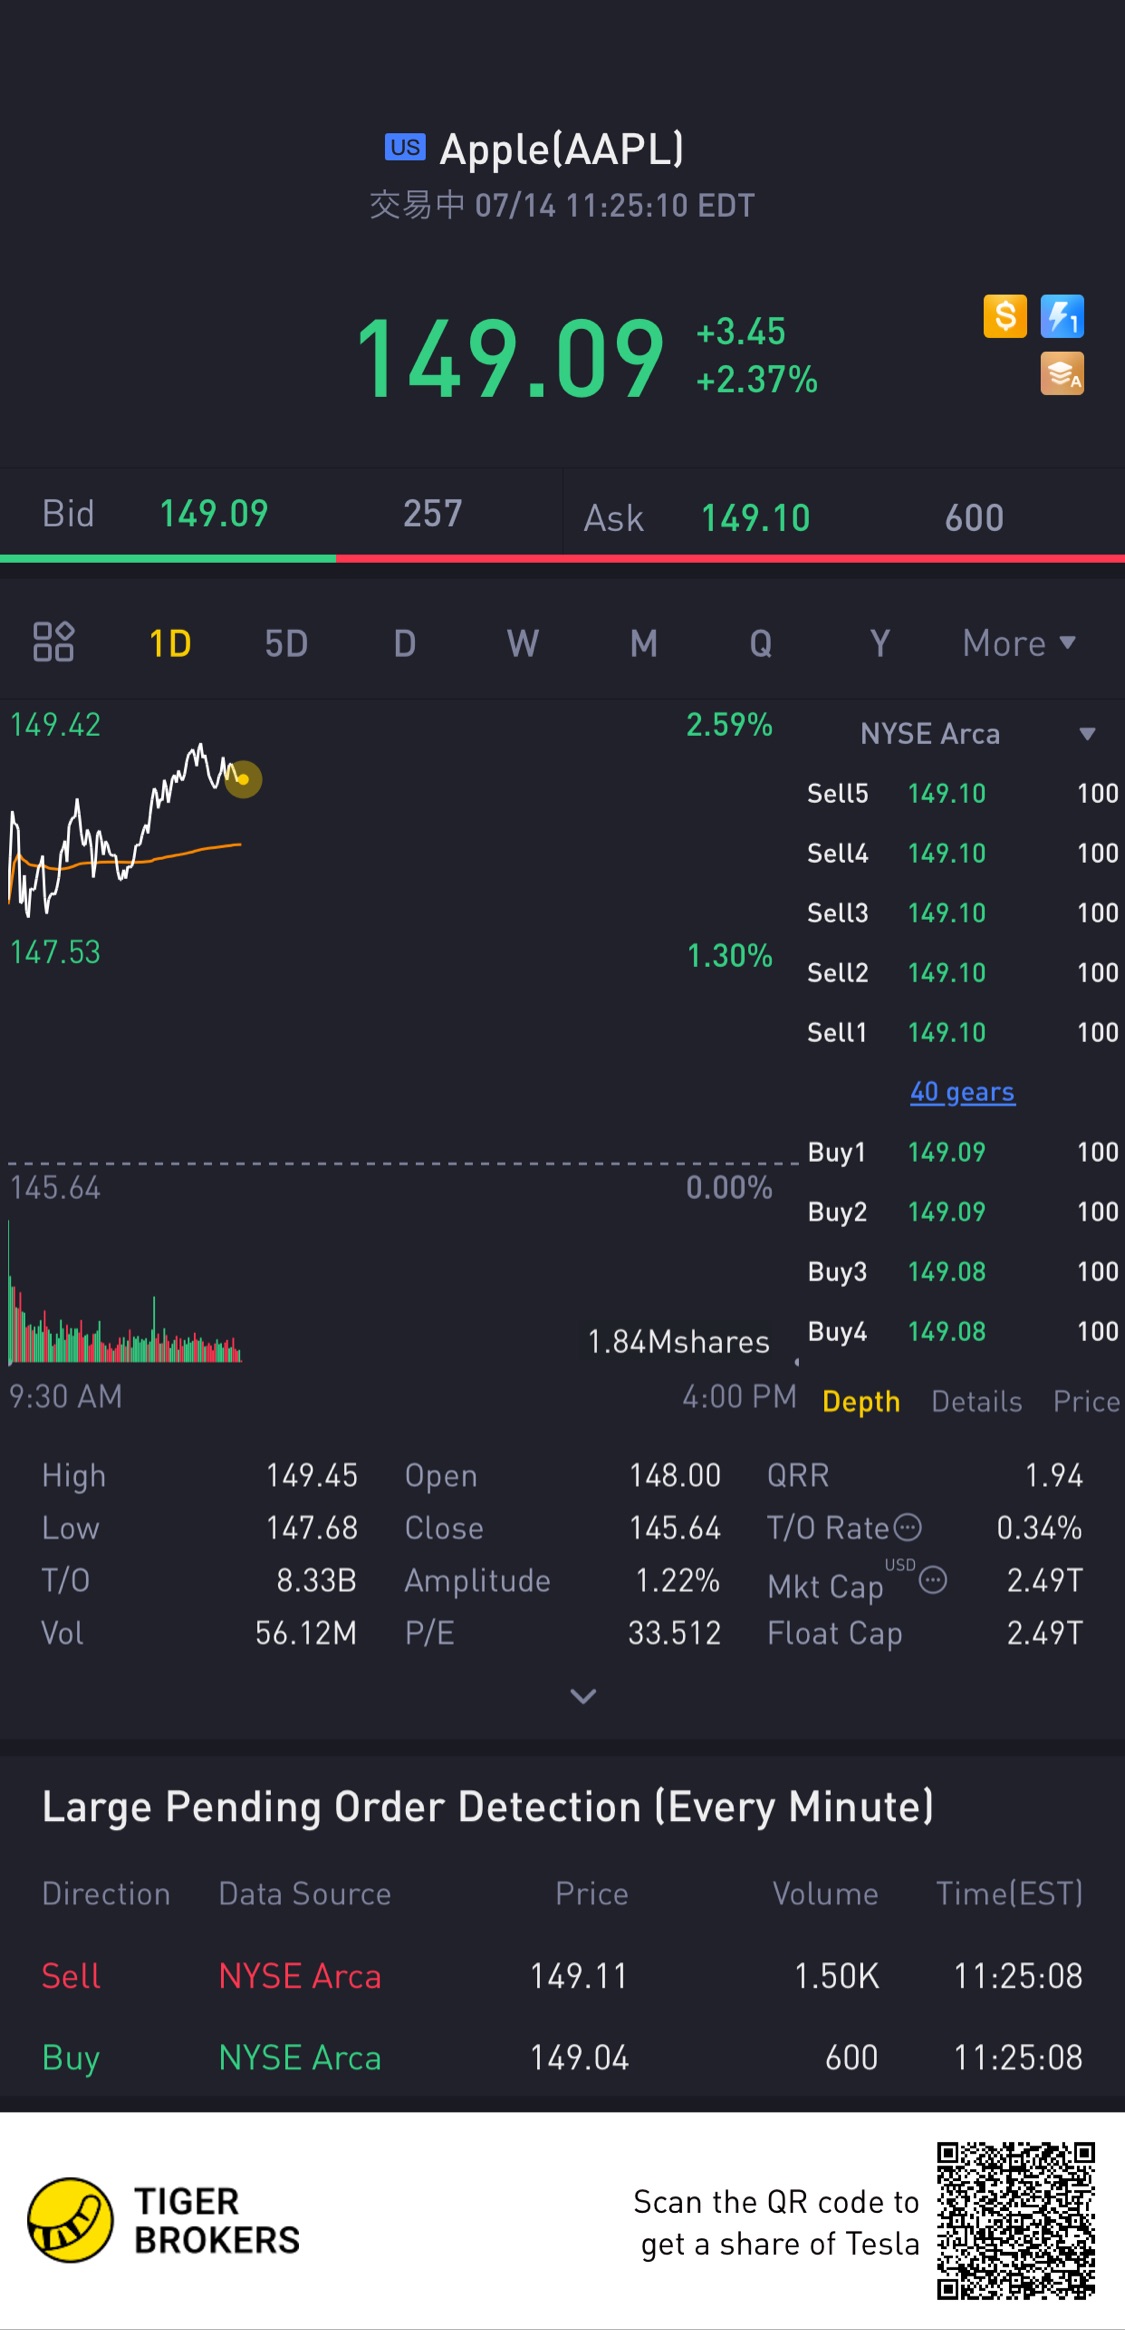1125x2330 pixels.
Task: Open the More periods dropdown
Action: click(1019, 643)
